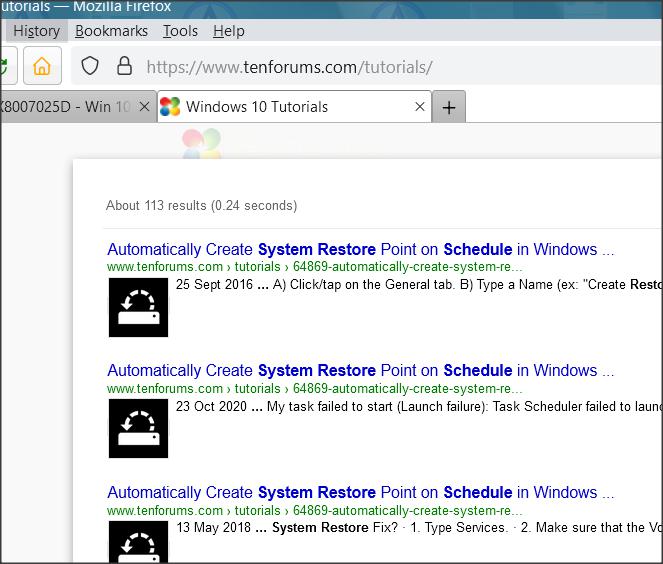The height and width of the screenshot is (564, 663).
Task: Click the site security padlock icon
Action: [124, 66]
